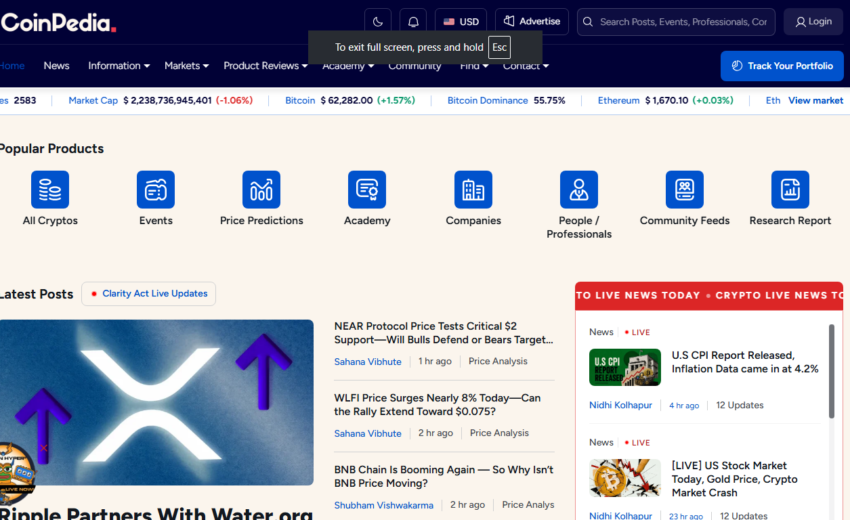Open the Community menu item
This screenshot has height=520, width=850.
[415, 66]
